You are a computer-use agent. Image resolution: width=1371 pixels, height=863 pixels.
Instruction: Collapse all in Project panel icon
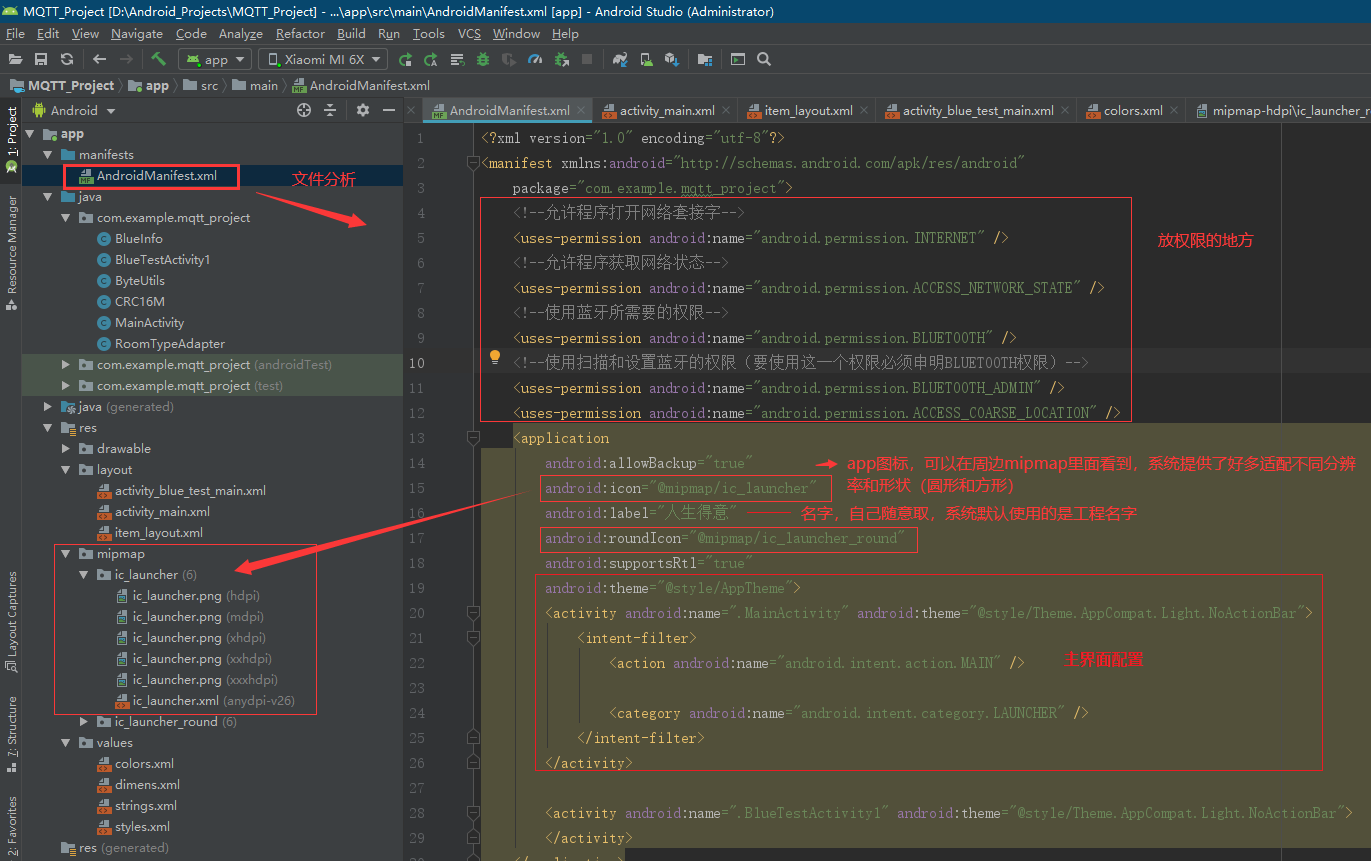click(x=330, y=110)
